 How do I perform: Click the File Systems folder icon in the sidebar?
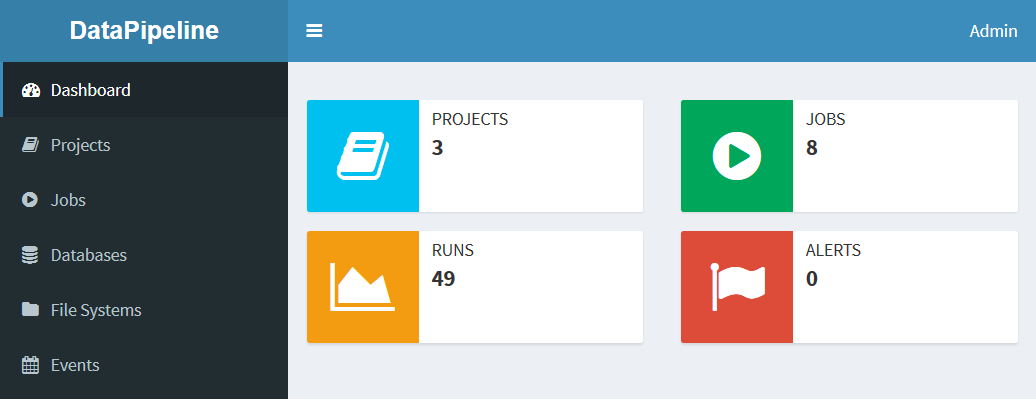click(30, 309)
